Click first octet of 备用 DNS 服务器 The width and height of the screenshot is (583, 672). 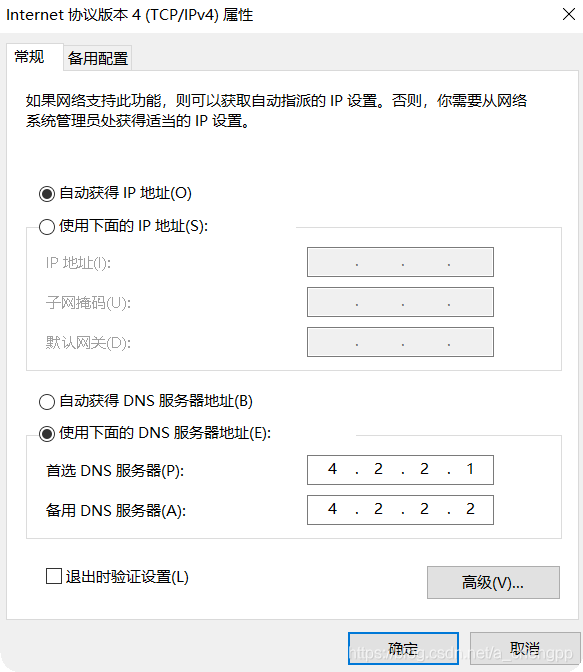332,509
